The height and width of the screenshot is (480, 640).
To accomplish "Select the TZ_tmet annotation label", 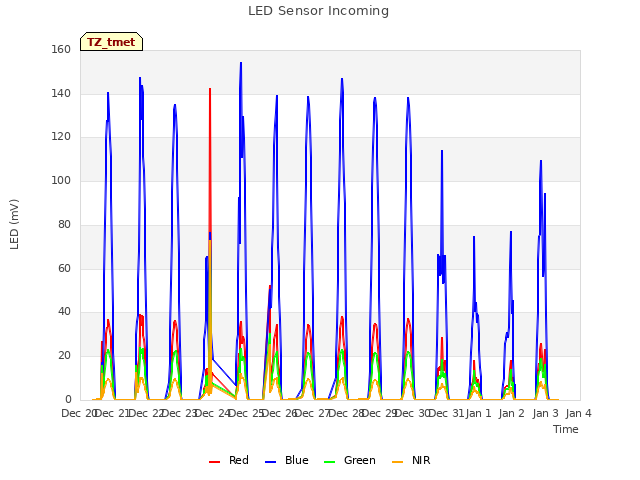I will click(x=111, y=42).
